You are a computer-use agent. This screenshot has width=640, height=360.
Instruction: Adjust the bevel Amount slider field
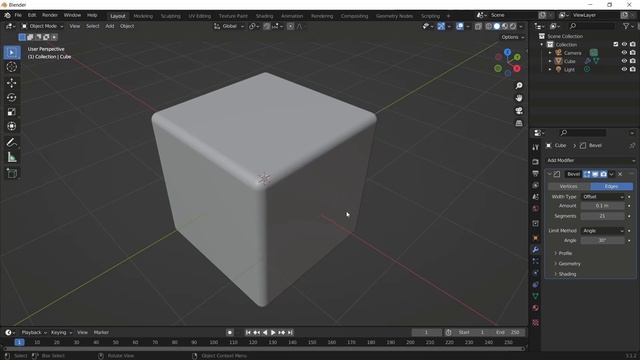[x=602, y=206]
